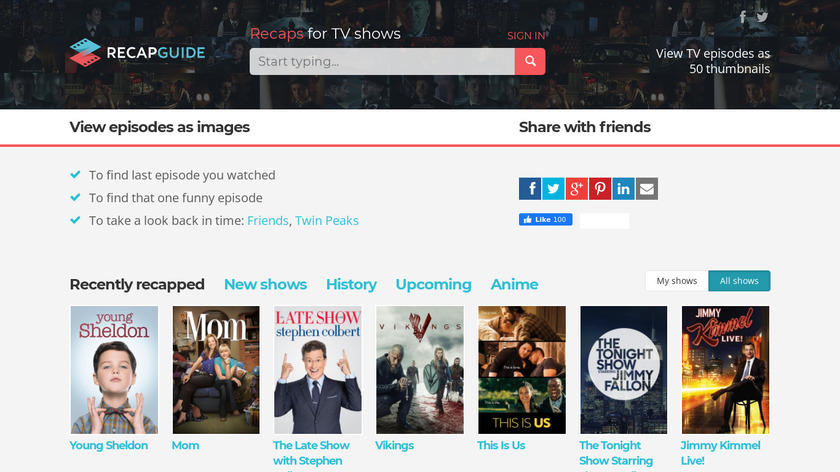Image resolution: width=840 pixels, height=472 pixels.
Task: Click the Mom title link
Action: 185,445
